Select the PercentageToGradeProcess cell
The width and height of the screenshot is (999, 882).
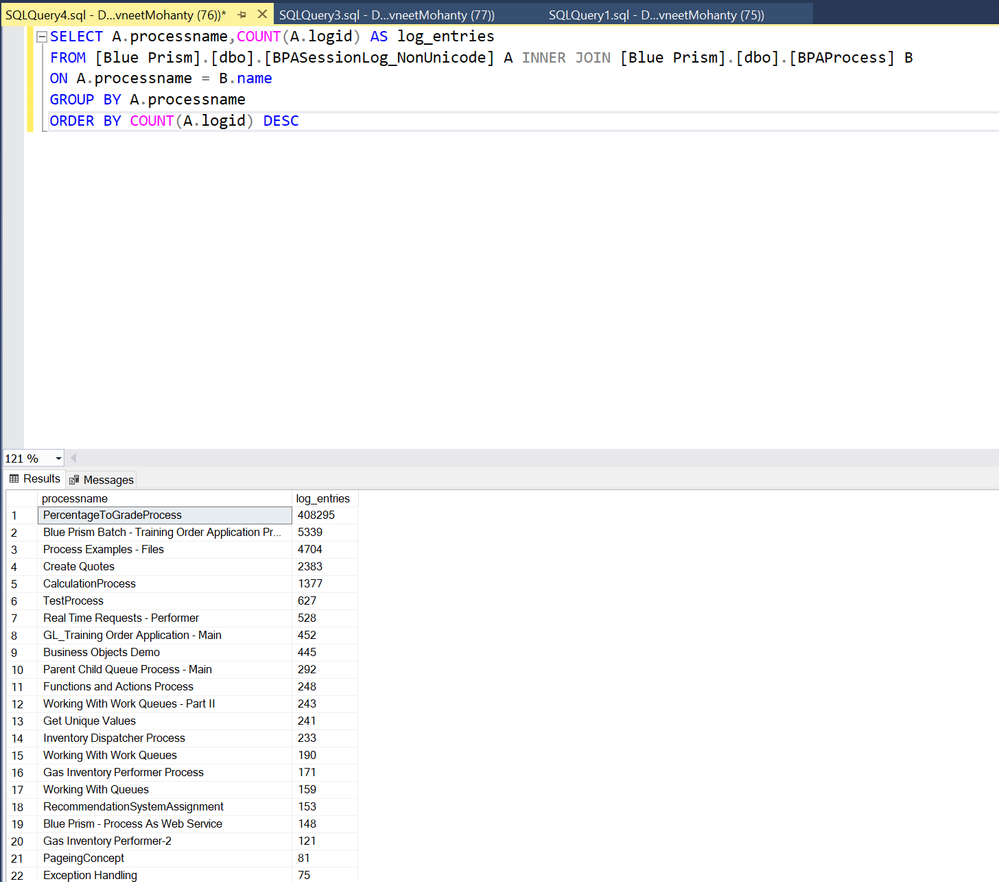(x=165, y=515)
